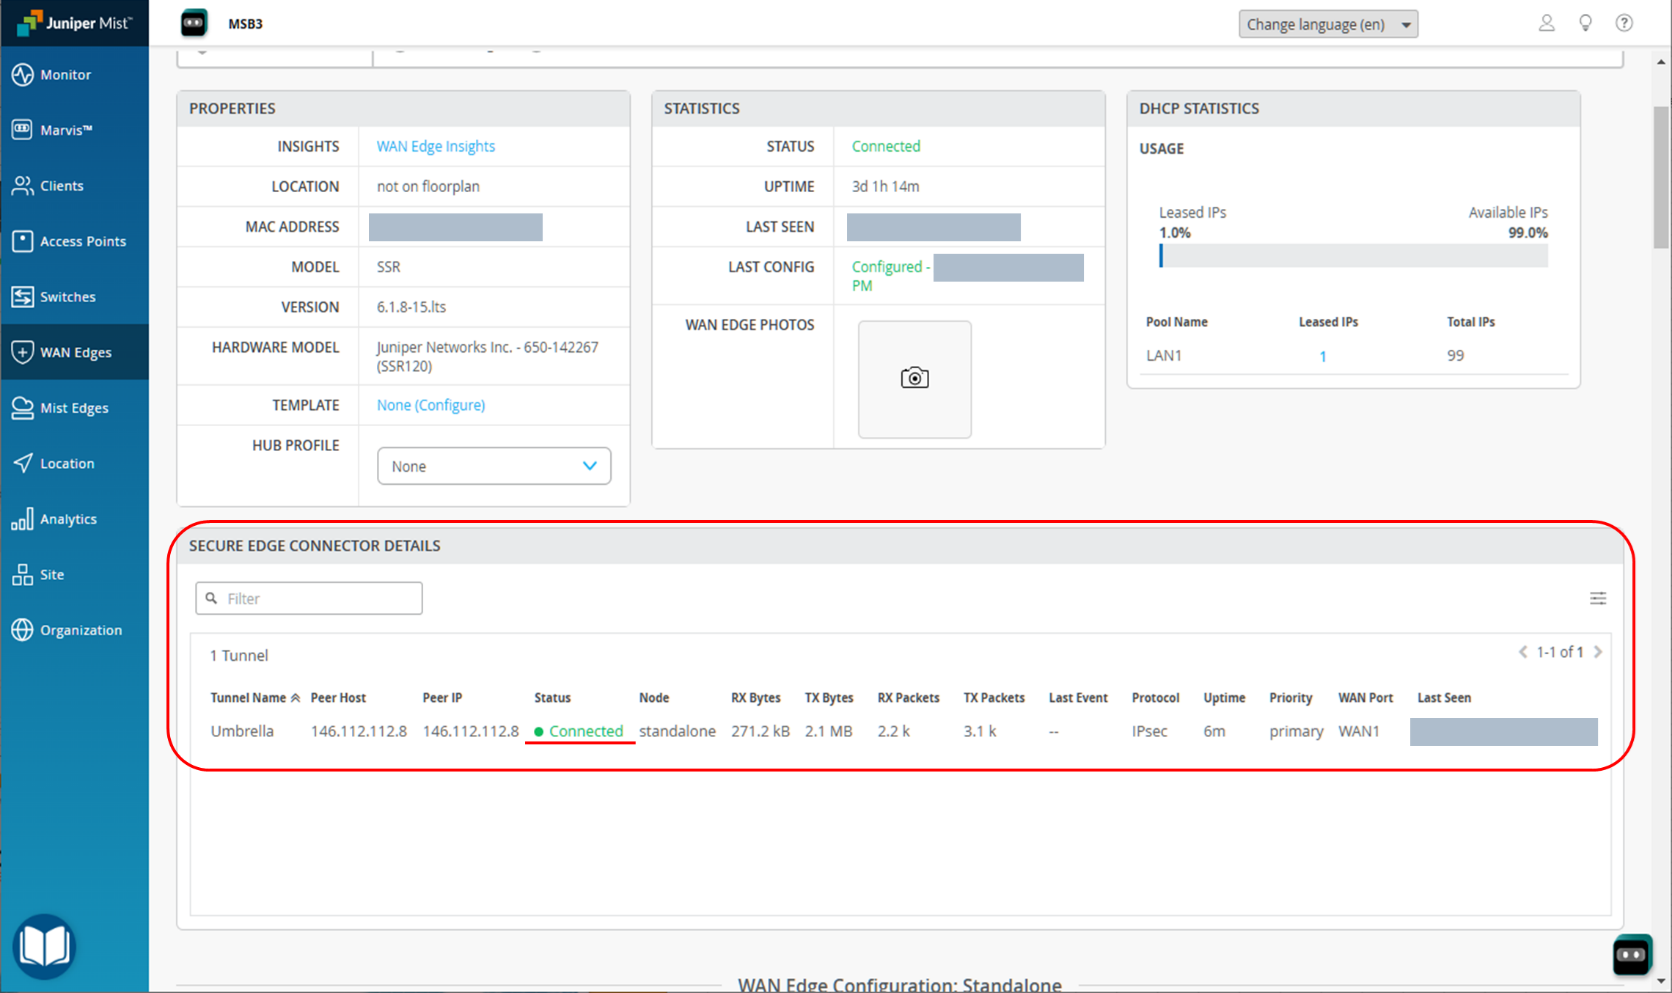
Task: Click the Location arrow icon
Action: pyautogui.click(x=22, y=463)
